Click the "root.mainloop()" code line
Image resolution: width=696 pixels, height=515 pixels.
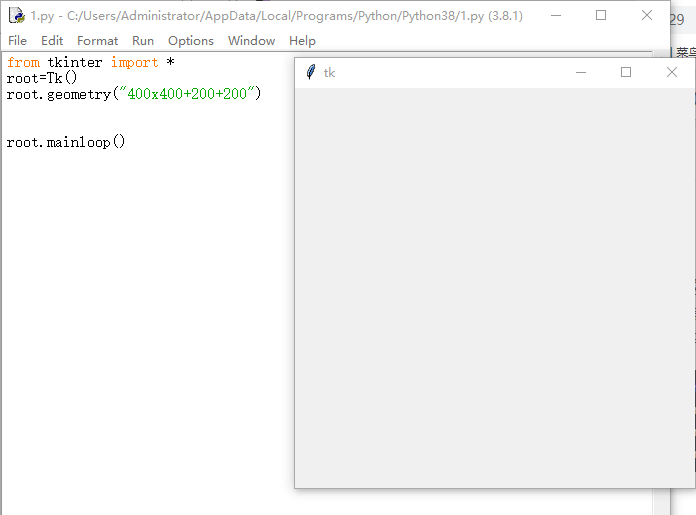click(x=66, y=142)
